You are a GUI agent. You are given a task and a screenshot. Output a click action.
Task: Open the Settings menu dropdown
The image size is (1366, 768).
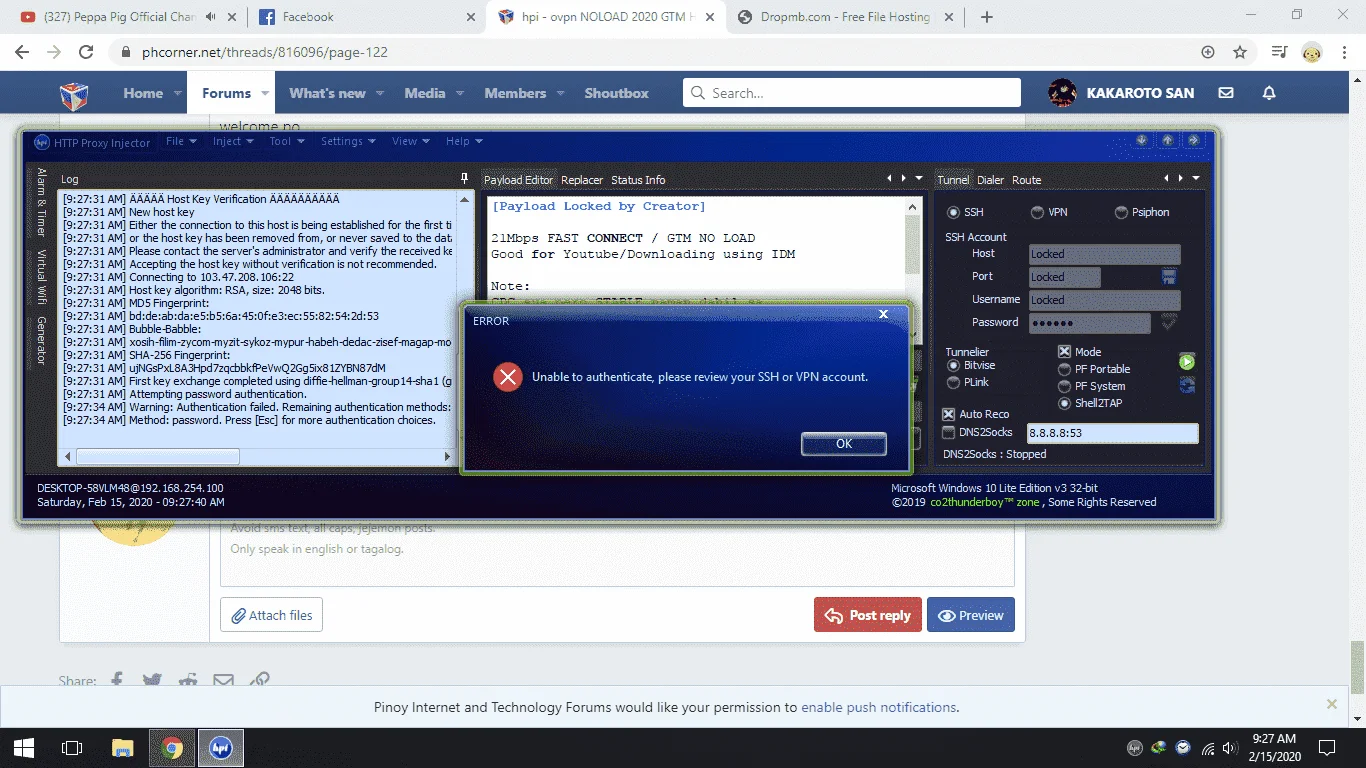click(x=348, y=141)
